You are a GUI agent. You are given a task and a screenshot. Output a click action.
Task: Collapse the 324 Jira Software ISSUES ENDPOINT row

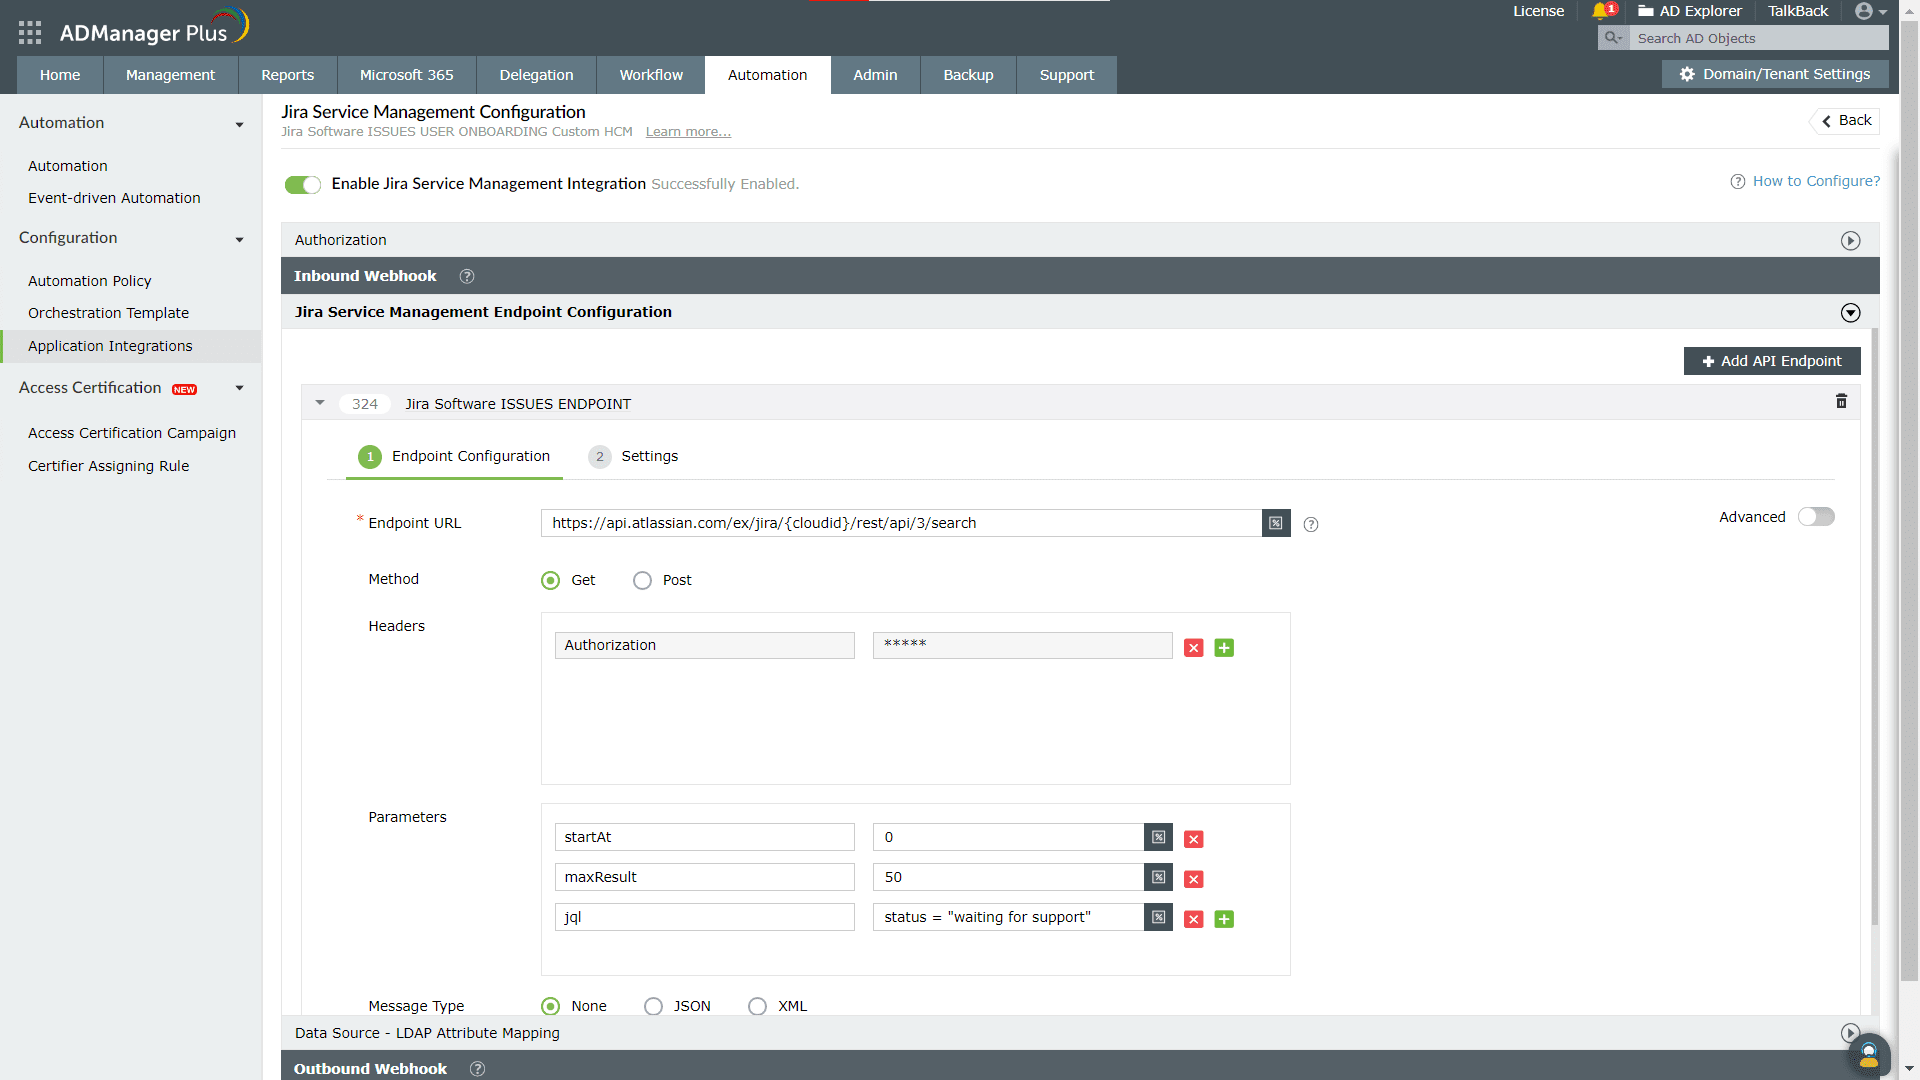click(x=320, y=403)
